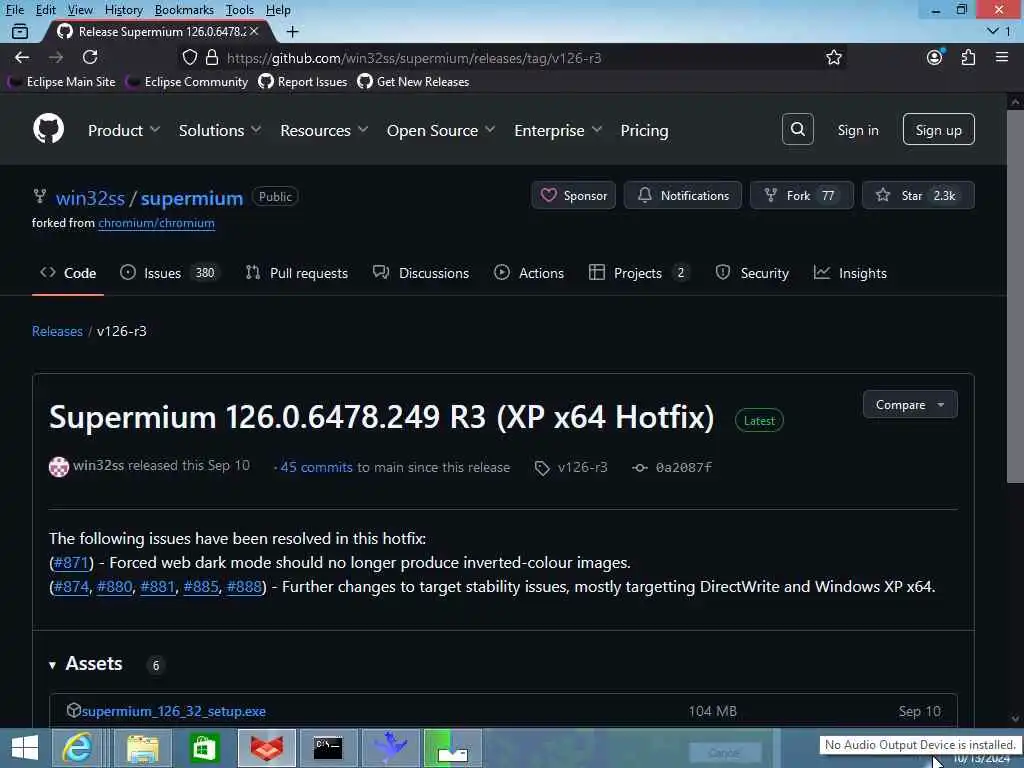Open the browser Tools menu
This screenshot has width=1024, height=768.
[x=240, y=10]
